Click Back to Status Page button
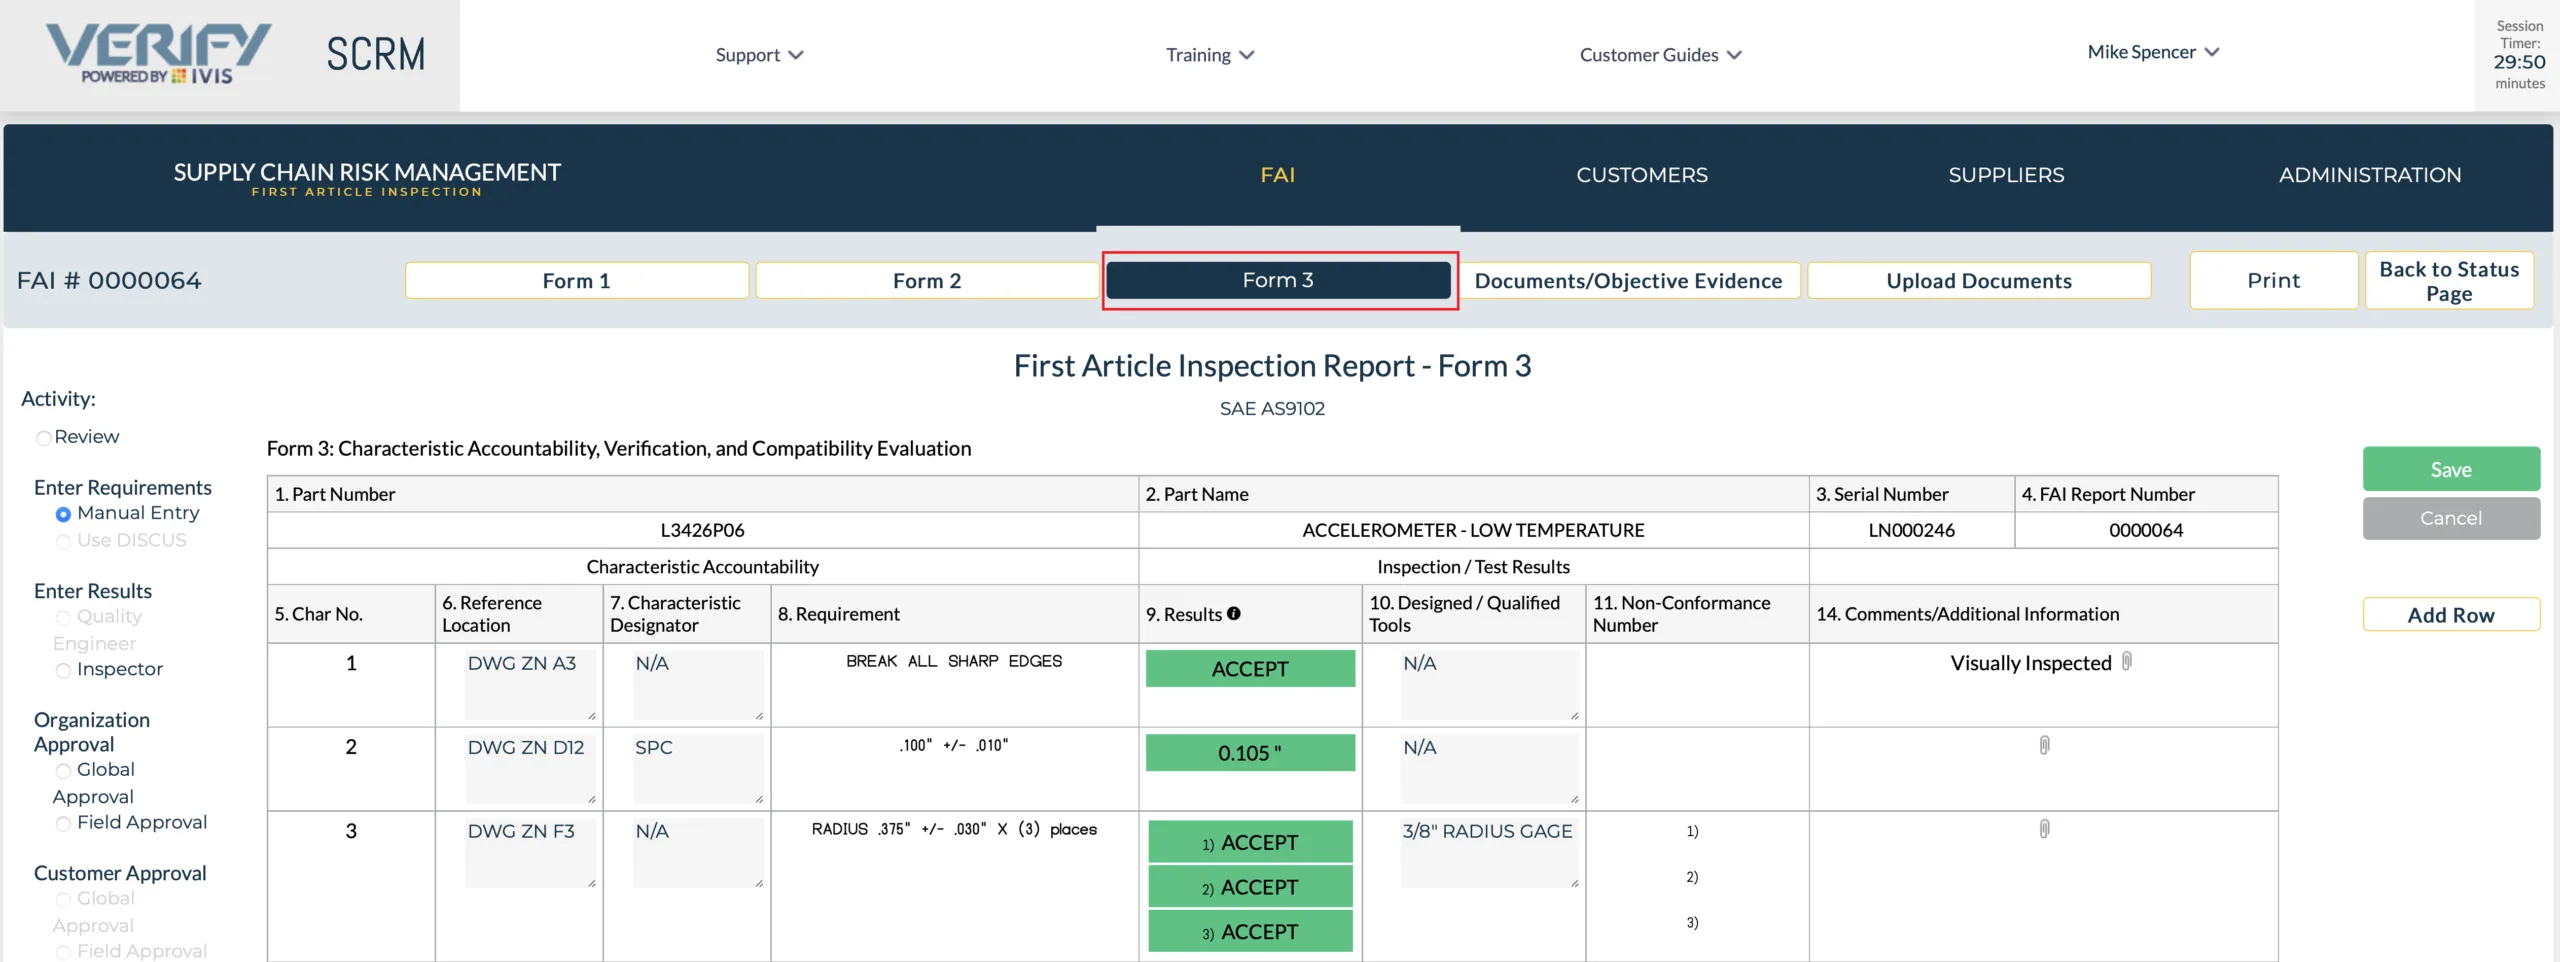Image resolution: width=2560 pixels, height=962 pixels. [x=2449, y=281]
